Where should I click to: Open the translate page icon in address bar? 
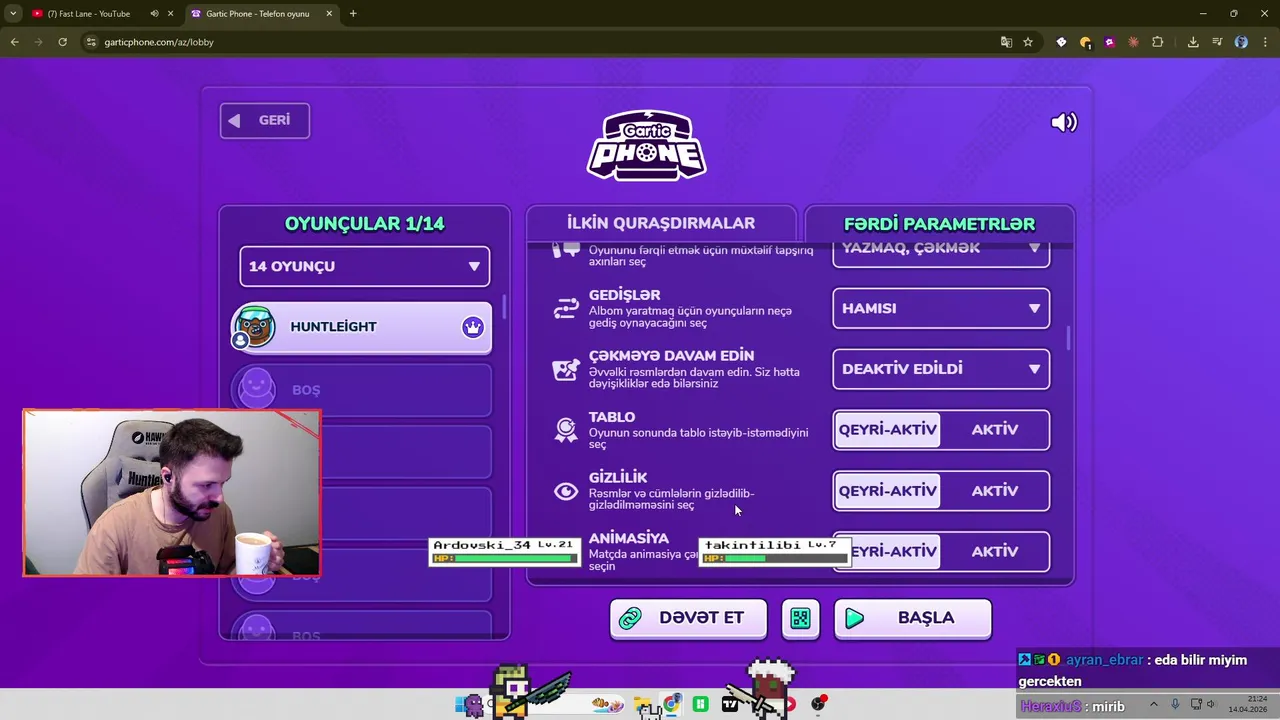coord(1006,42)
